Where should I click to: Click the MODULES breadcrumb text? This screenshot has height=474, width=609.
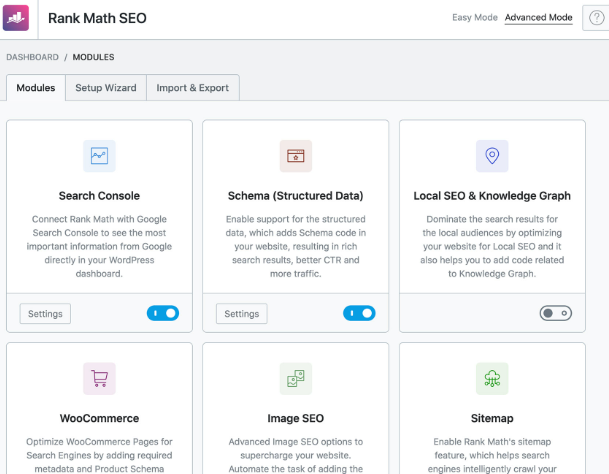pyautogui.click(x=94, y=57)
